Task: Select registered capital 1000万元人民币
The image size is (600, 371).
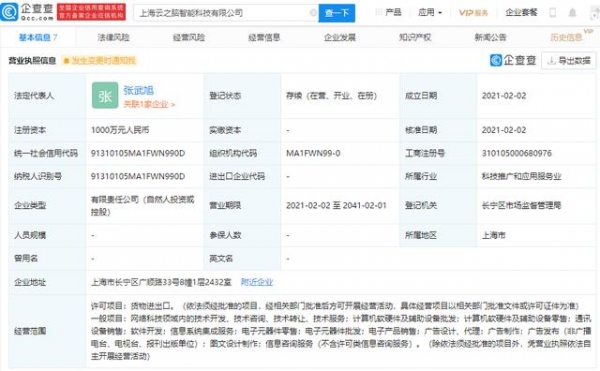Action: (x=120, y=130)
